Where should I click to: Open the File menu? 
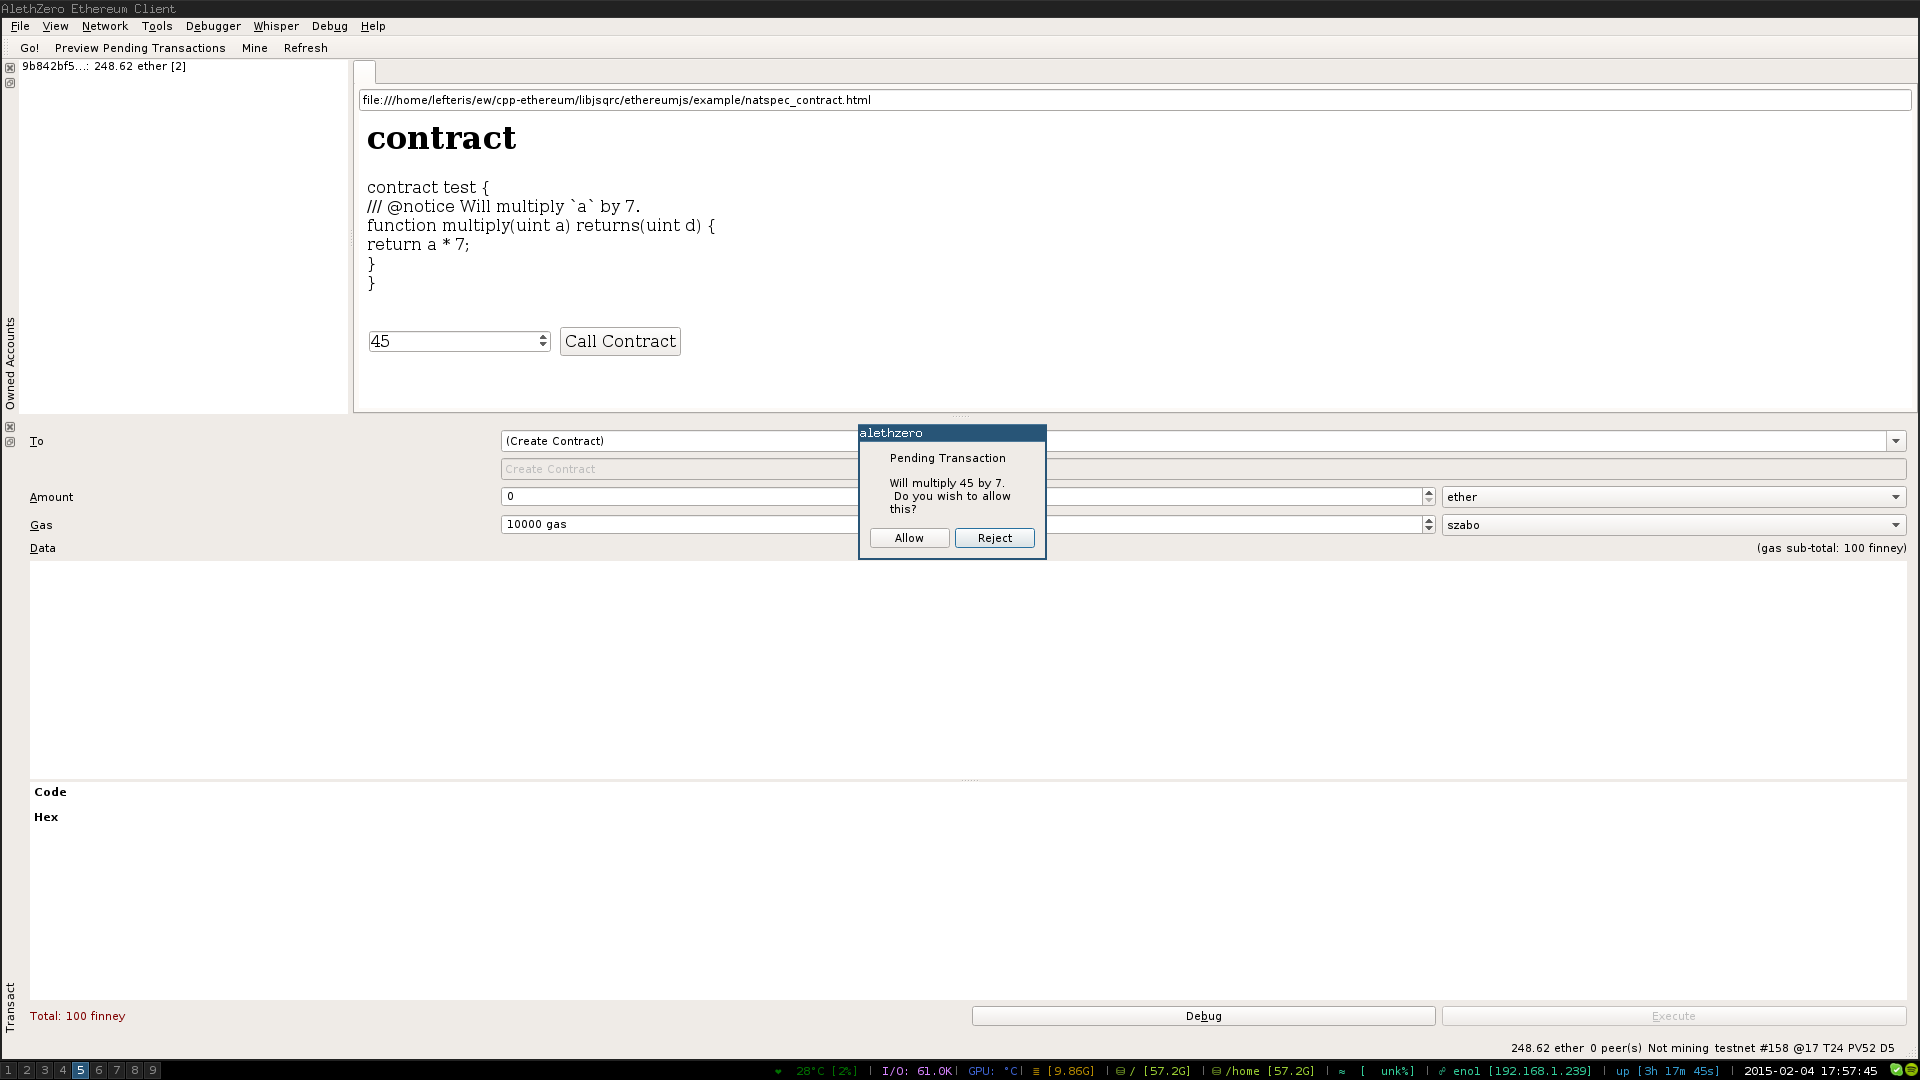tap(20, 26)
